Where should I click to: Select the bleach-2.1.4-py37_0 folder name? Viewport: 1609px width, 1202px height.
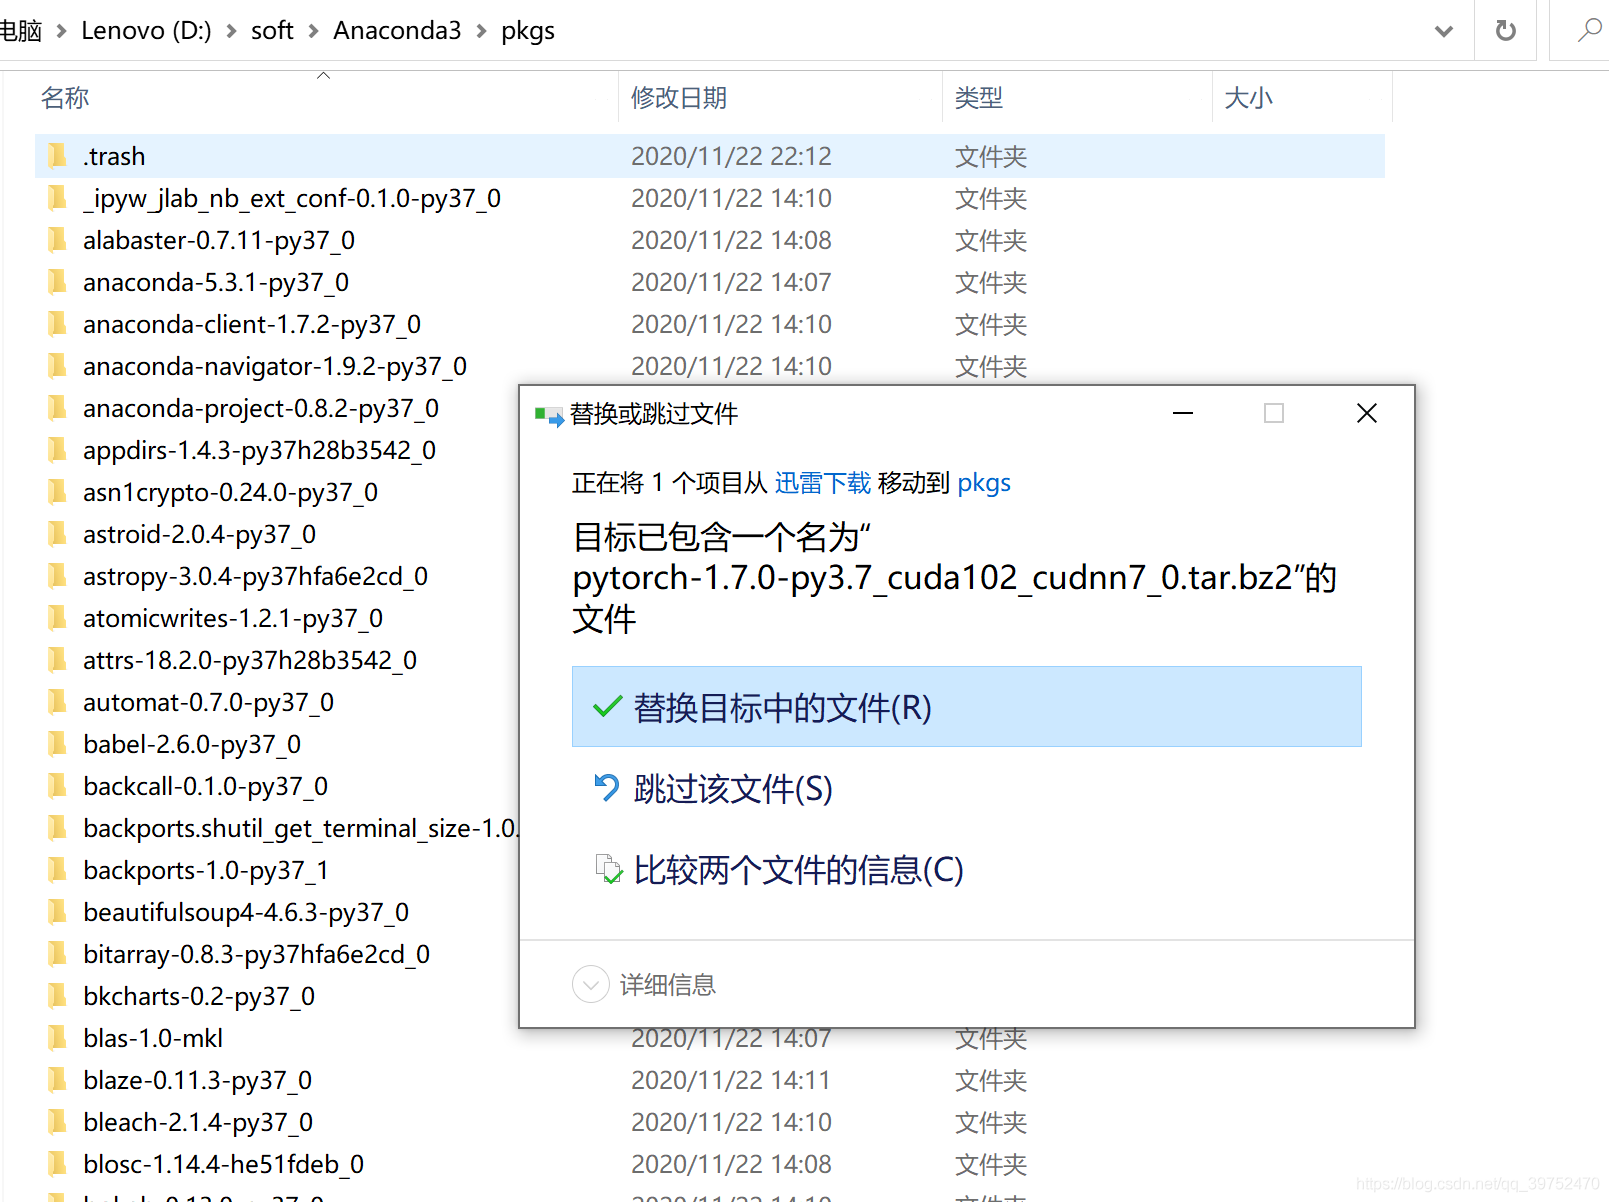tap(198, 1122)
